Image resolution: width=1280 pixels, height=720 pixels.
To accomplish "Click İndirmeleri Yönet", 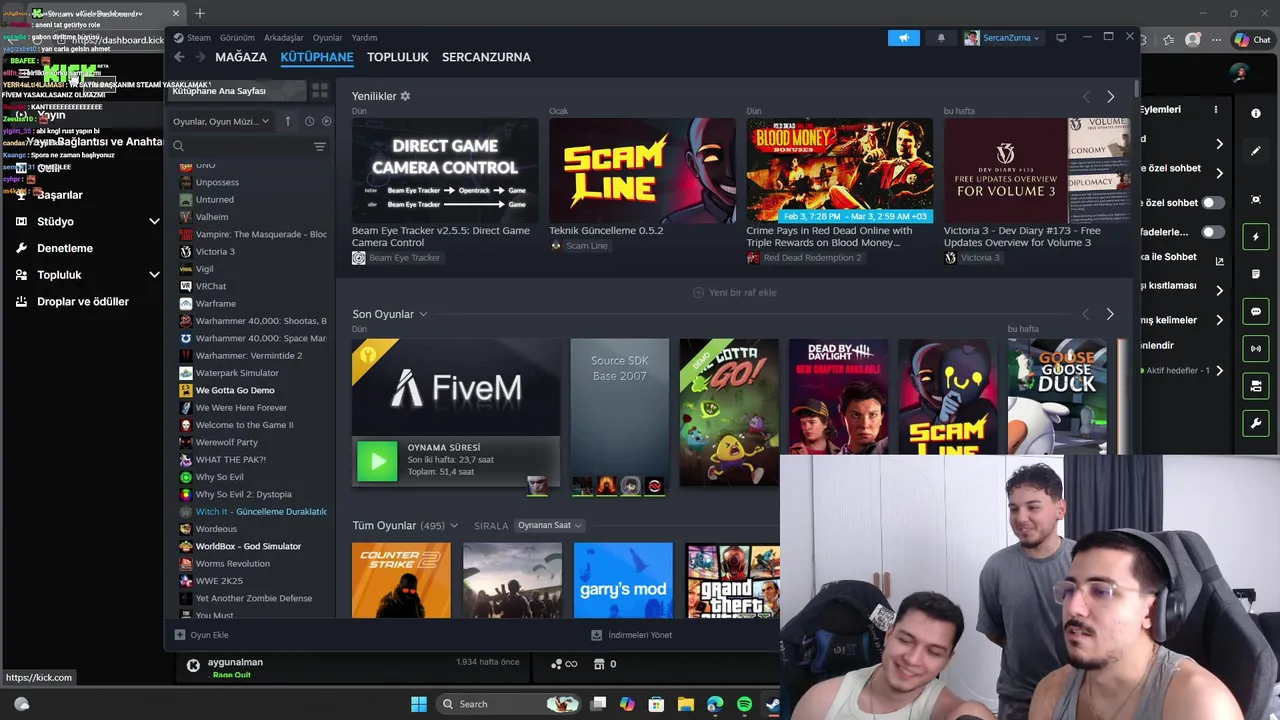I will tap(632, 635).
